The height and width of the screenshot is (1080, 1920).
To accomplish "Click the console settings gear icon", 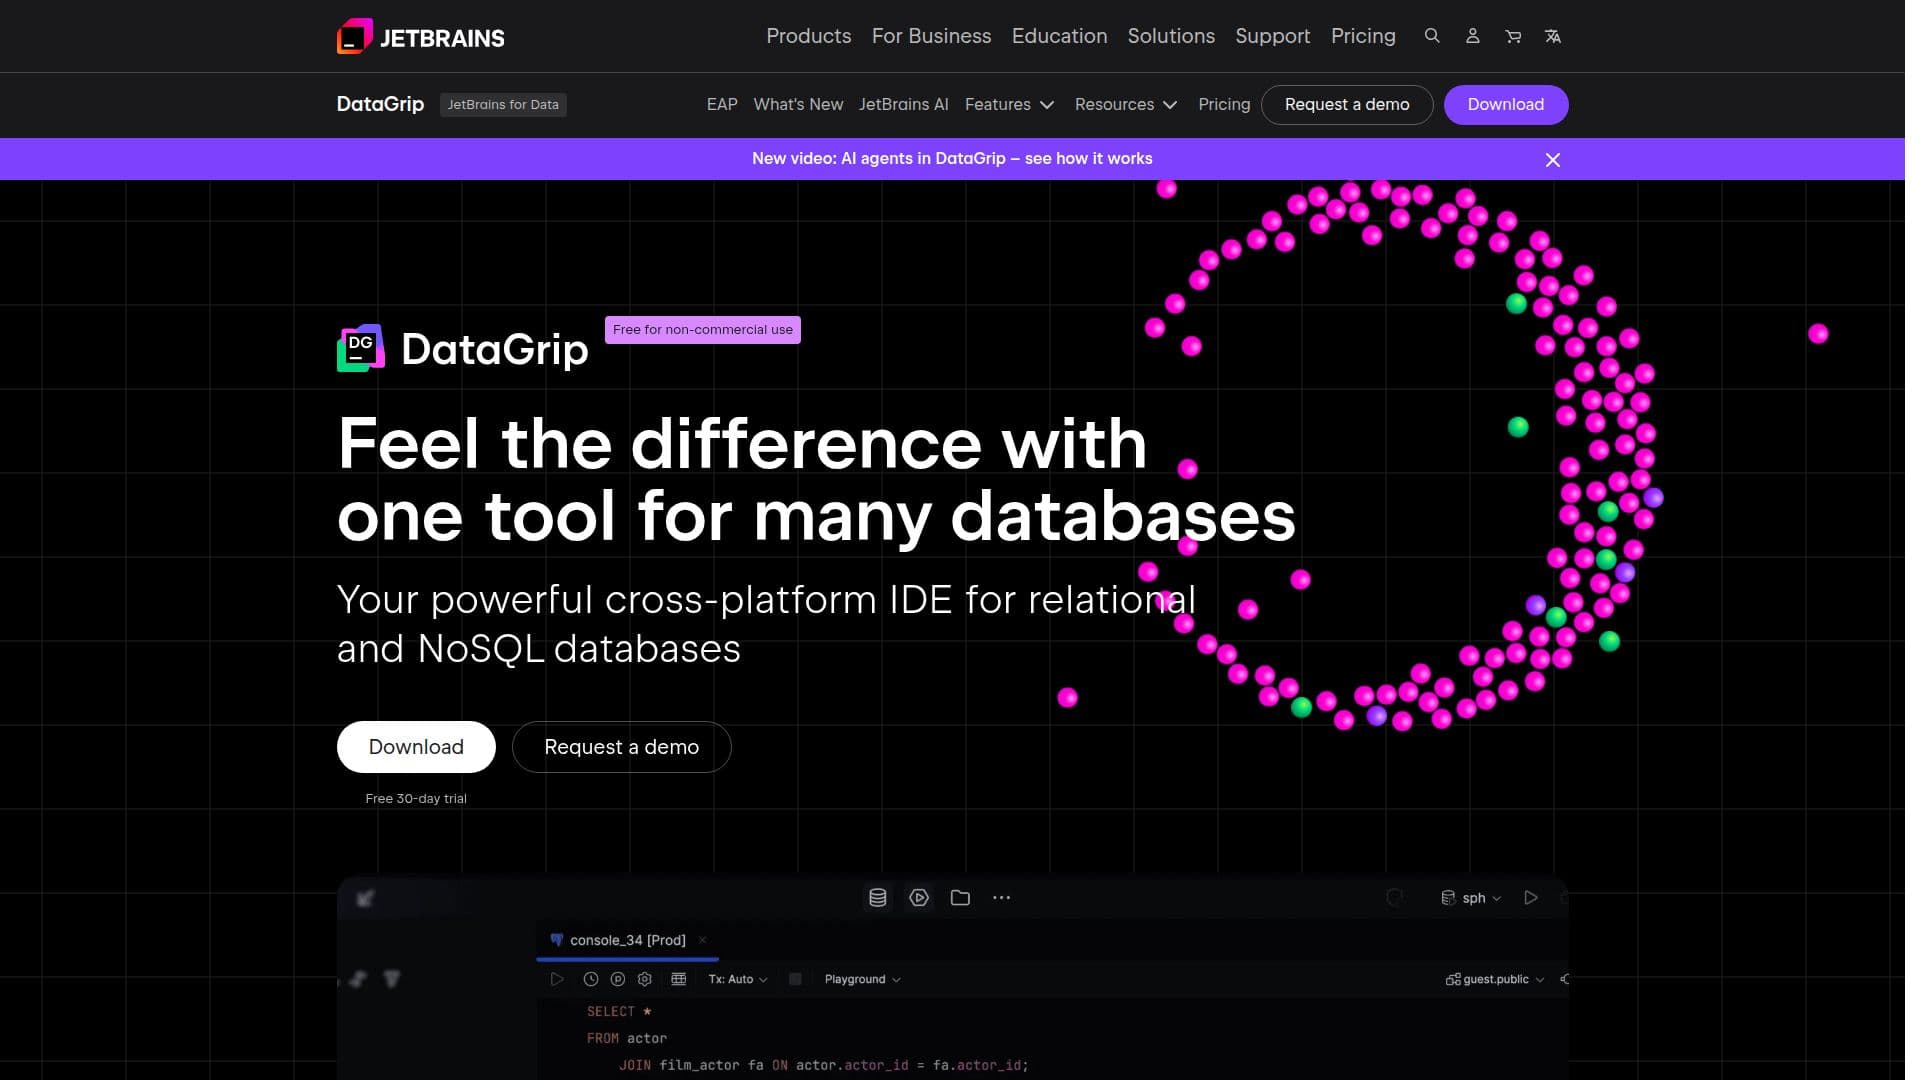I will point(645,979).
